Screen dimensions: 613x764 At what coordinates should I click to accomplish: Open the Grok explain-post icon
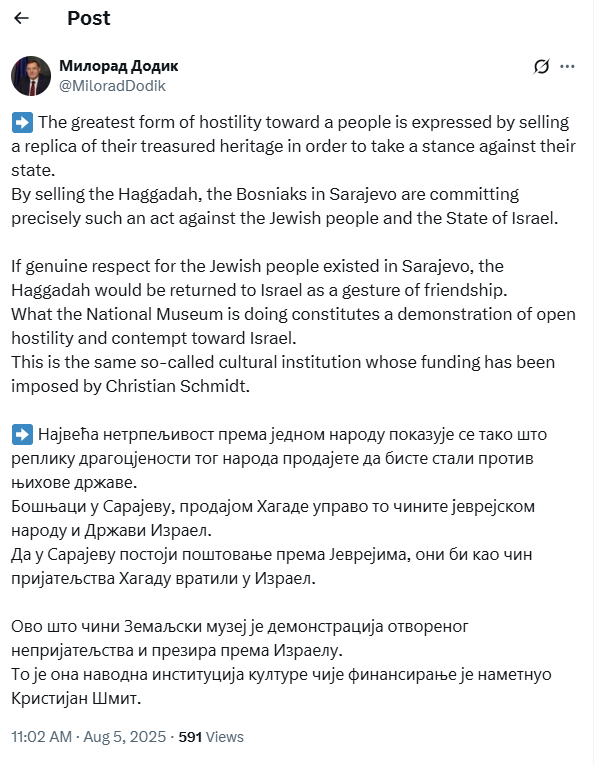point(541,66)
